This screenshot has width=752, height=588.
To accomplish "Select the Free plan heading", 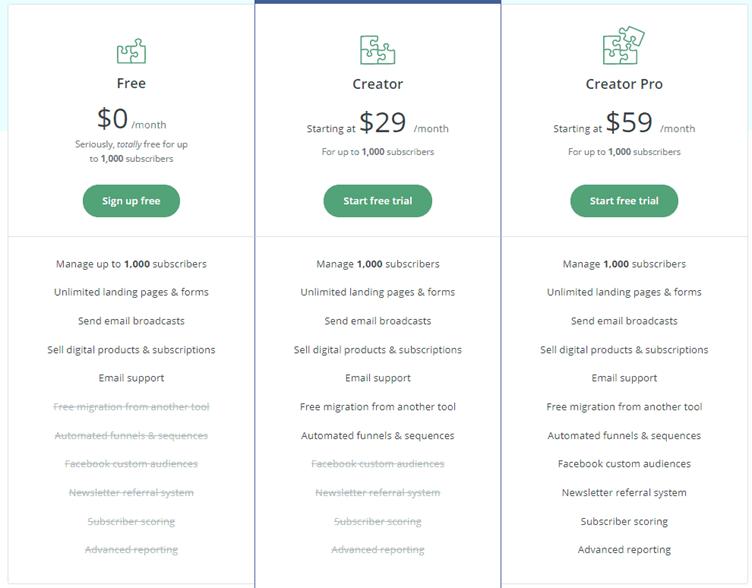I will [x=131, y=83].
